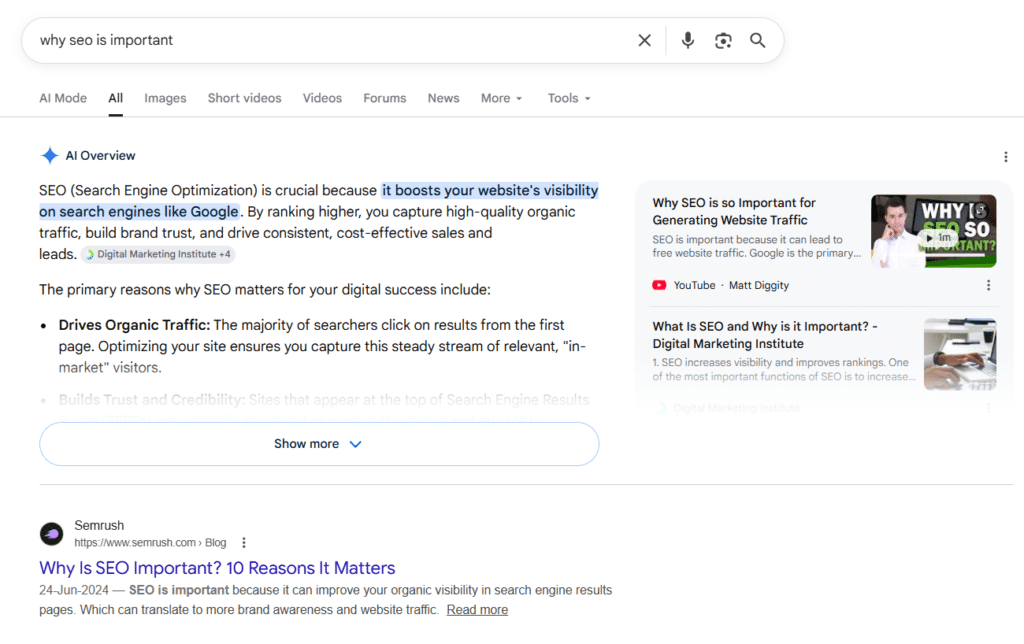Open the Short videos tab
This screenshot has height=644, width=1024.
[x=244, y=98]
